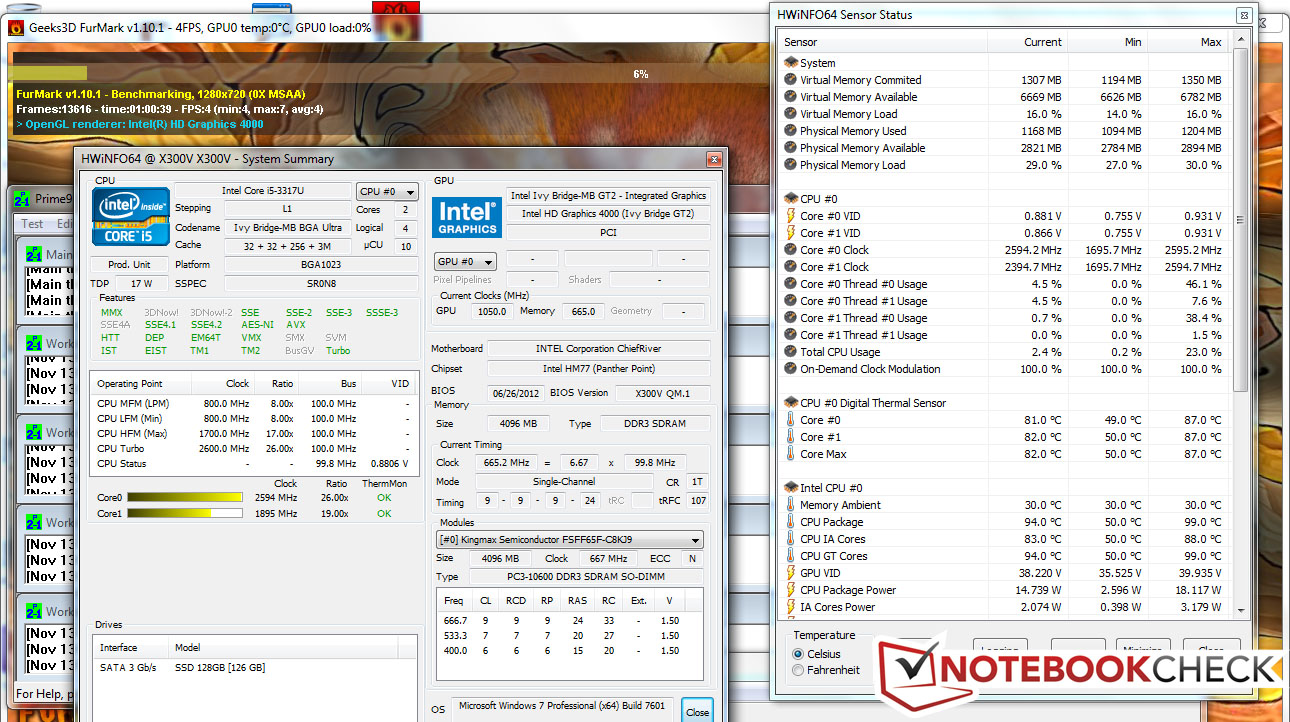Click the chip icon beside the System group

click(x=791, y=63)
